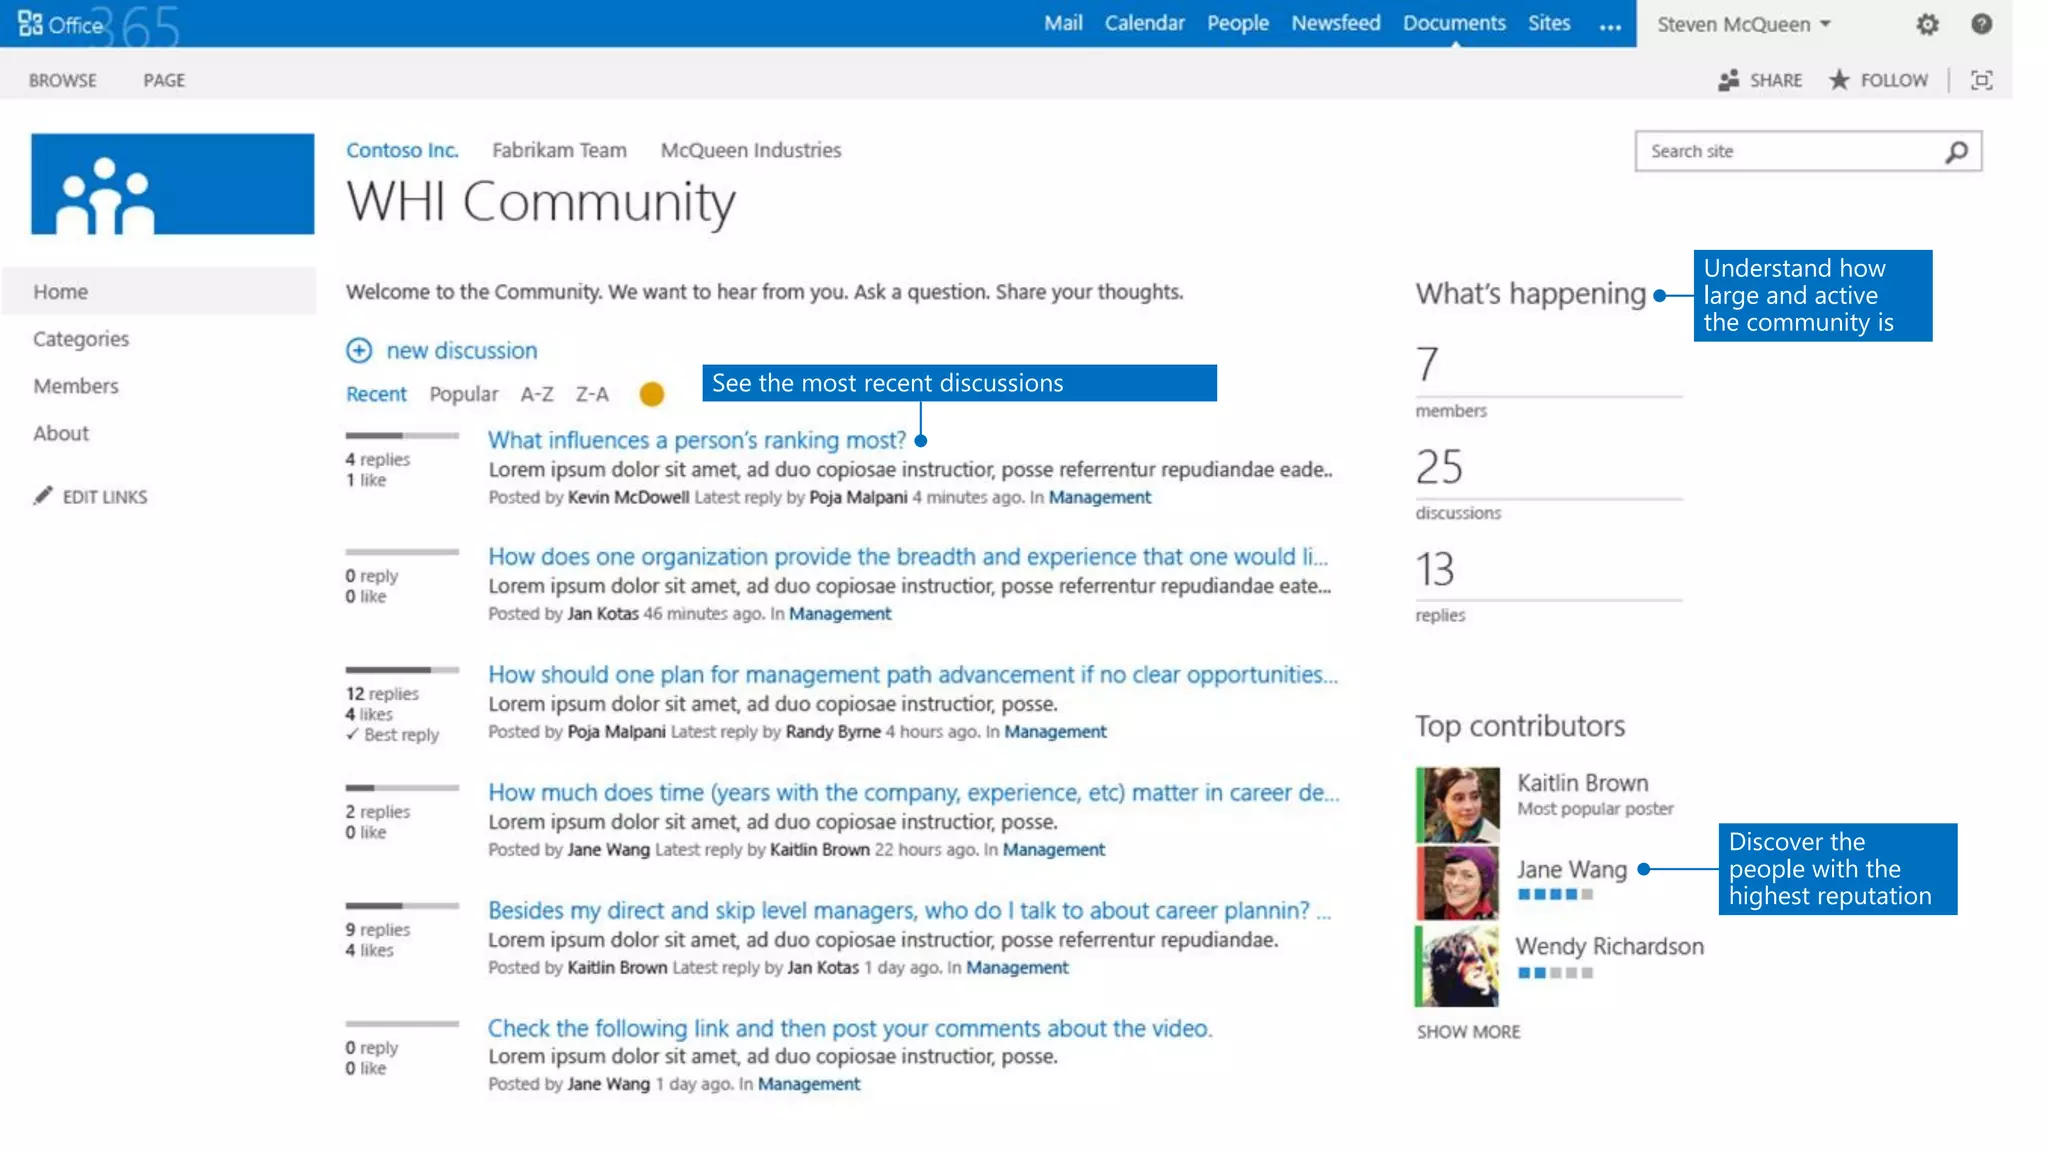Viewport: 2048px width, 1152px height.
Task: Open McQueen Industries link
Action: tap(750, 150)
